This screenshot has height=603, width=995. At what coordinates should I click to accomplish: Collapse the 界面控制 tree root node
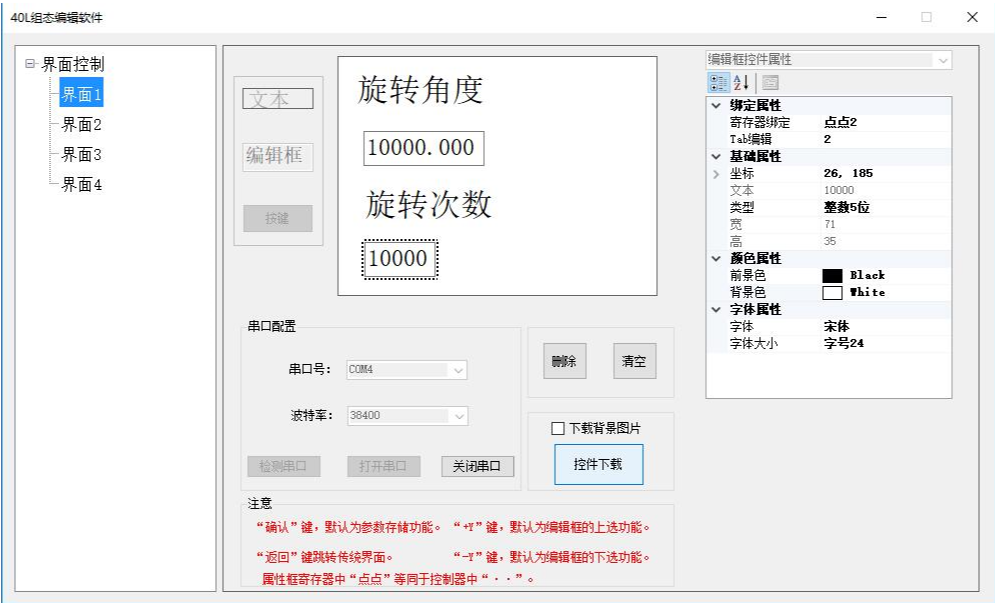(x=30, y=64)
